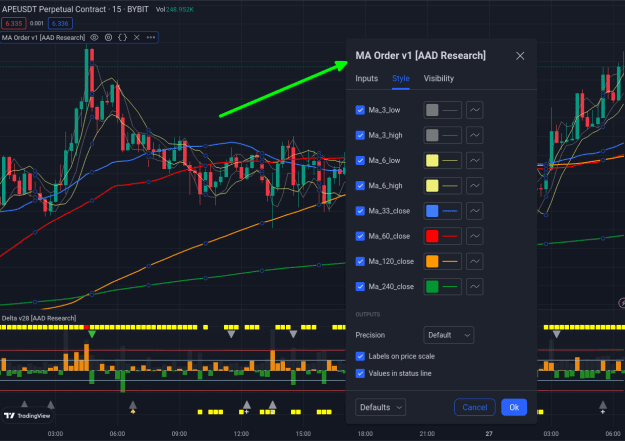
Task: Disable the Ma_60_close plot checkbox
Action: (360, 236)
